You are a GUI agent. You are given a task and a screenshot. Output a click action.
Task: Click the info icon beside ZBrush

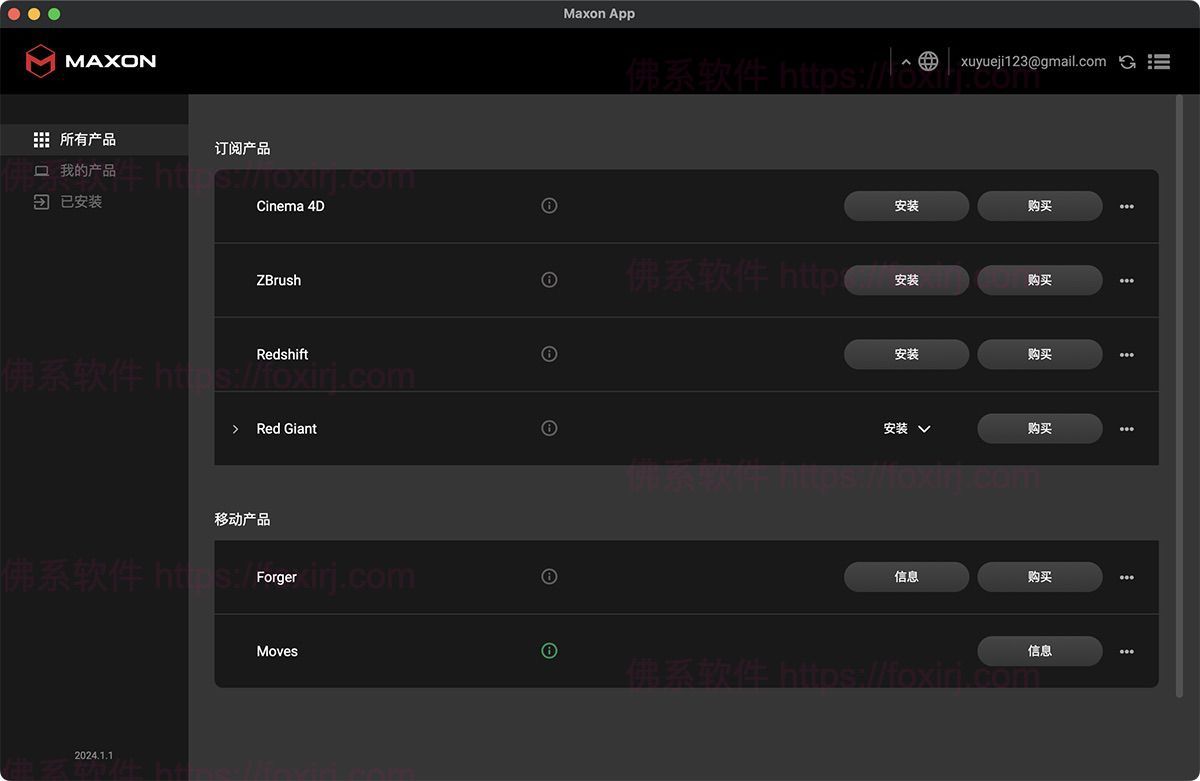tap(549, 280)
